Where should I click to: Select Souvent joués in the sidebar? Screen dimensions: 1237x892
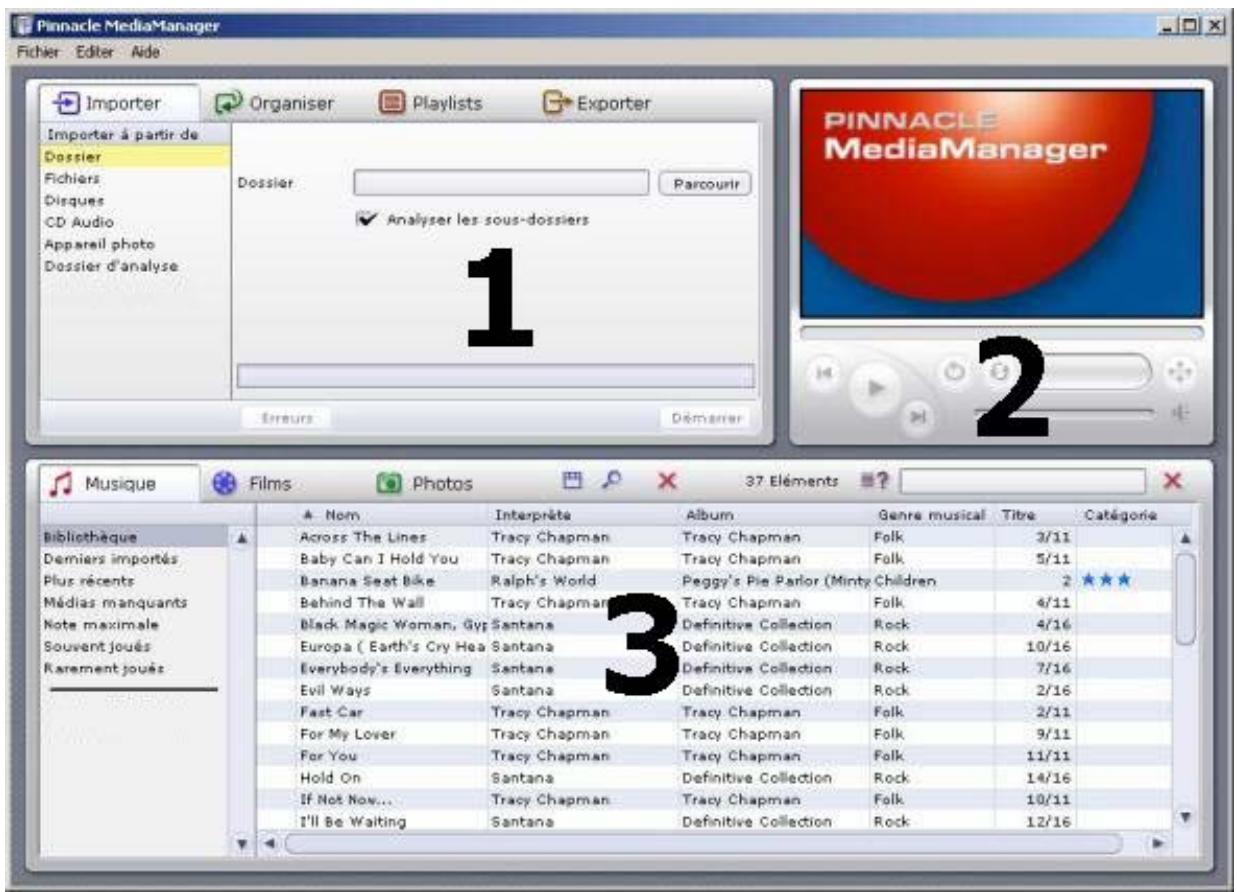pyautogui.click(x=134, y=646)
